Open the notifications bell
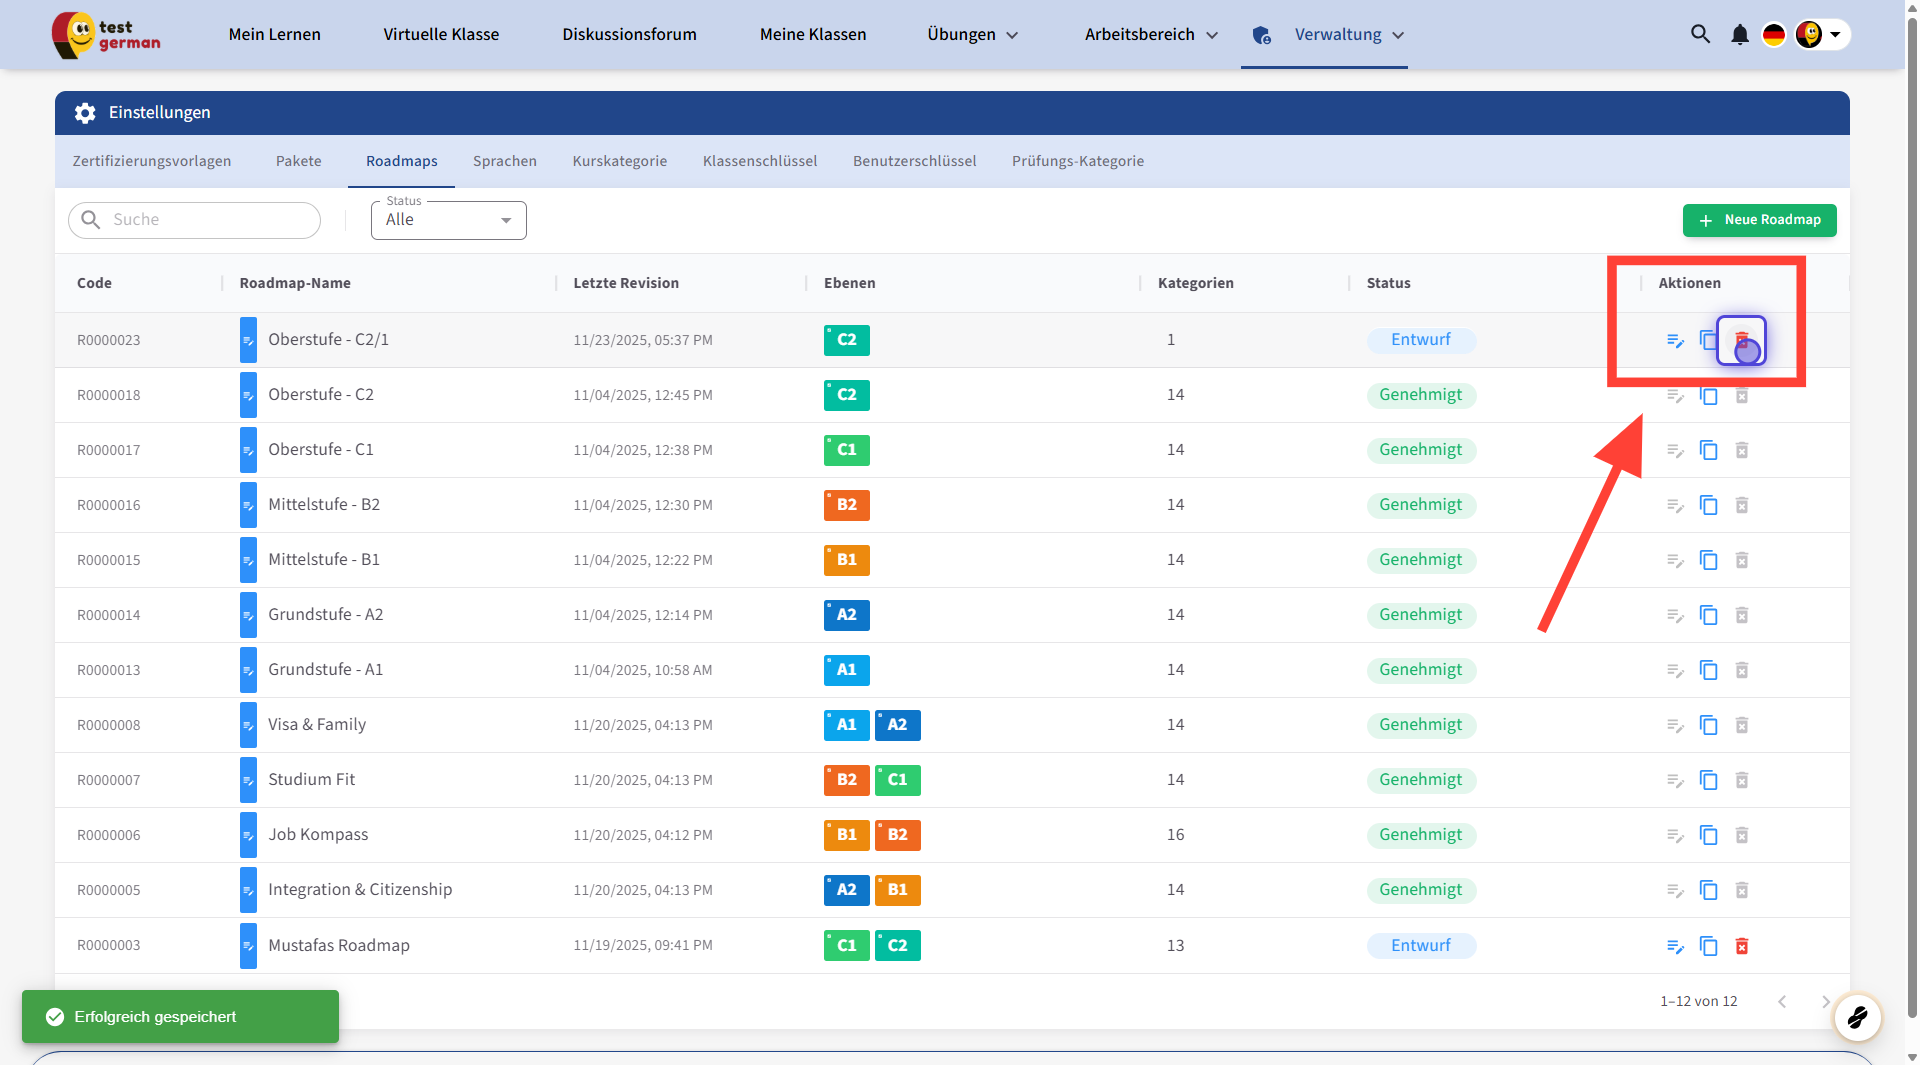This screenshot has height=1065, width=1920. click(x=1740, y=35)
